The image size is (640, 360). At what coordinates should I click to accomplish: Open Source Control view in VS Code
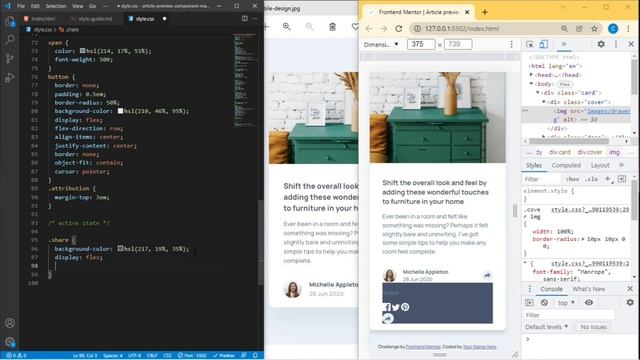click(x=10, y=59)
